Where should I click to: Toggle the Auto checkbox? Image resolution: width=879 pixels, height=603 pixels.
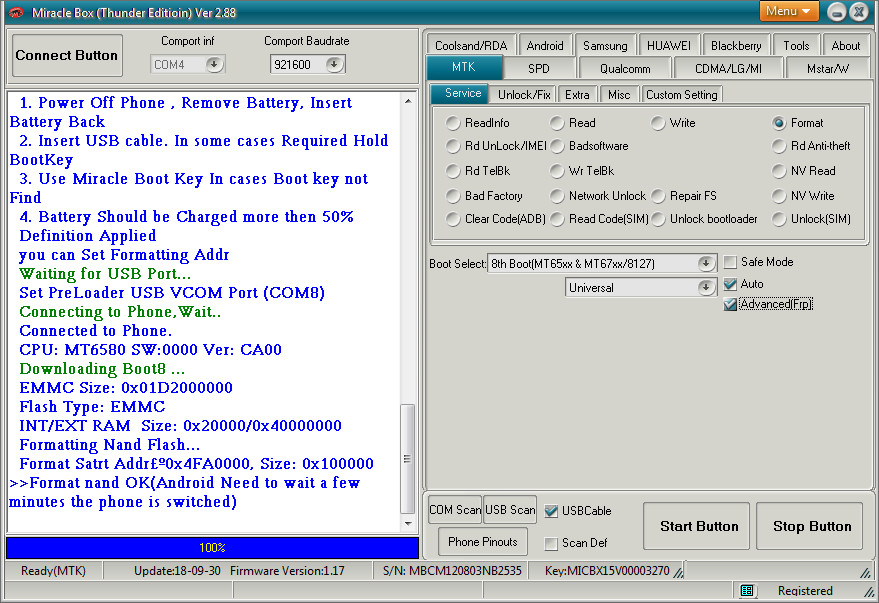(x=730, y=284)
